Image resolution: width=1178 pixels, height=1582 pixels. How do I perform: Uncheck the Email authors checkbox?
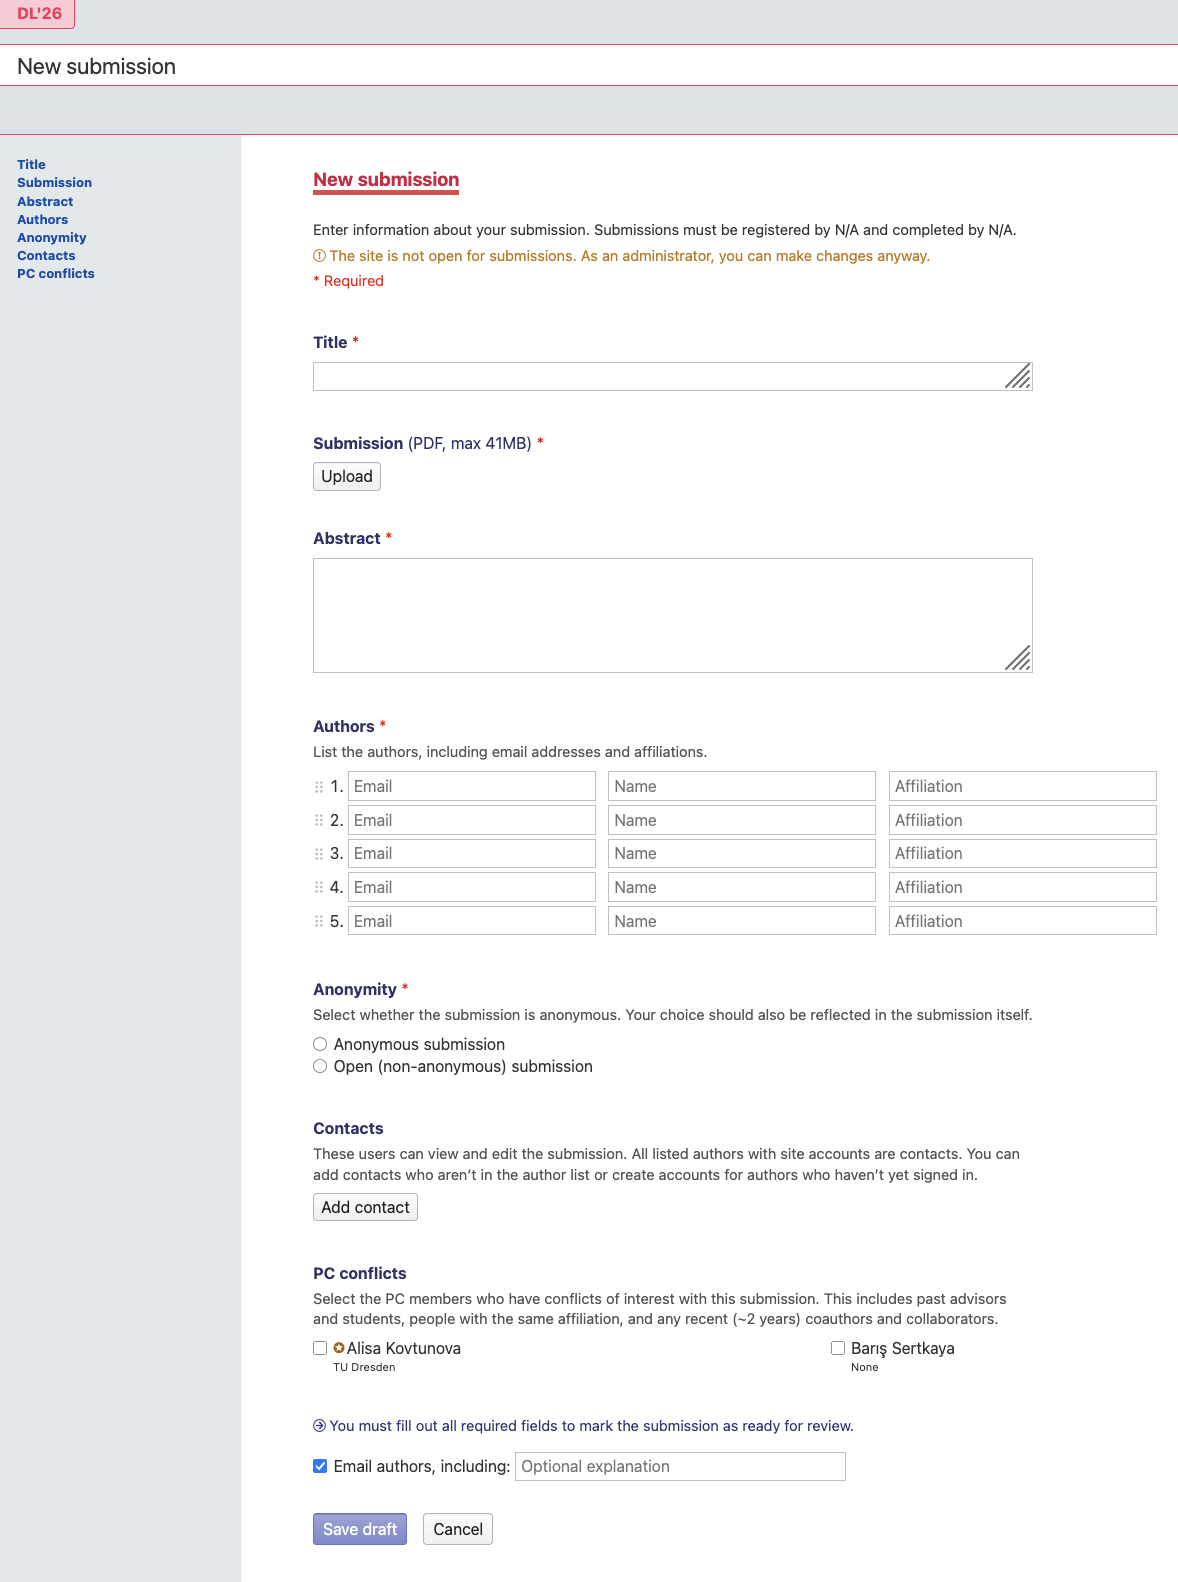320,1466
